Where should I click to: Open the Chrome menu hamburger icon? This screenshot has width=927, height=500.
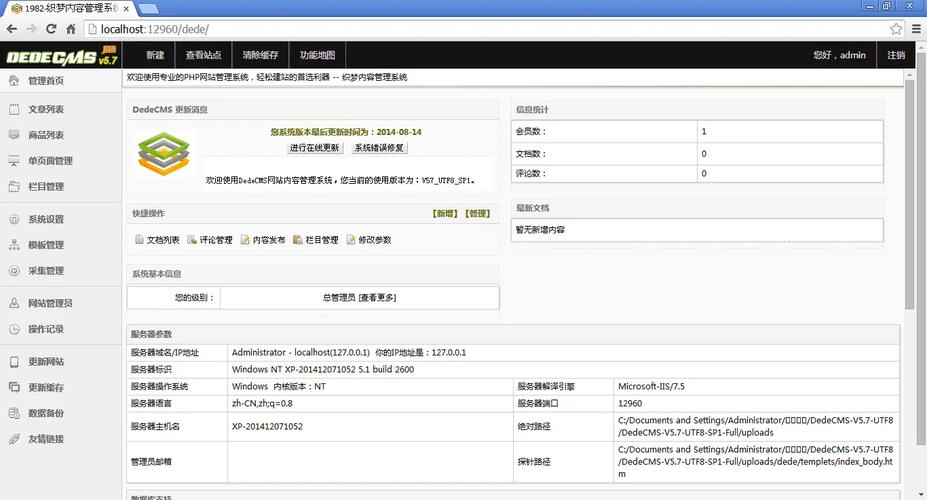point(916,29)
